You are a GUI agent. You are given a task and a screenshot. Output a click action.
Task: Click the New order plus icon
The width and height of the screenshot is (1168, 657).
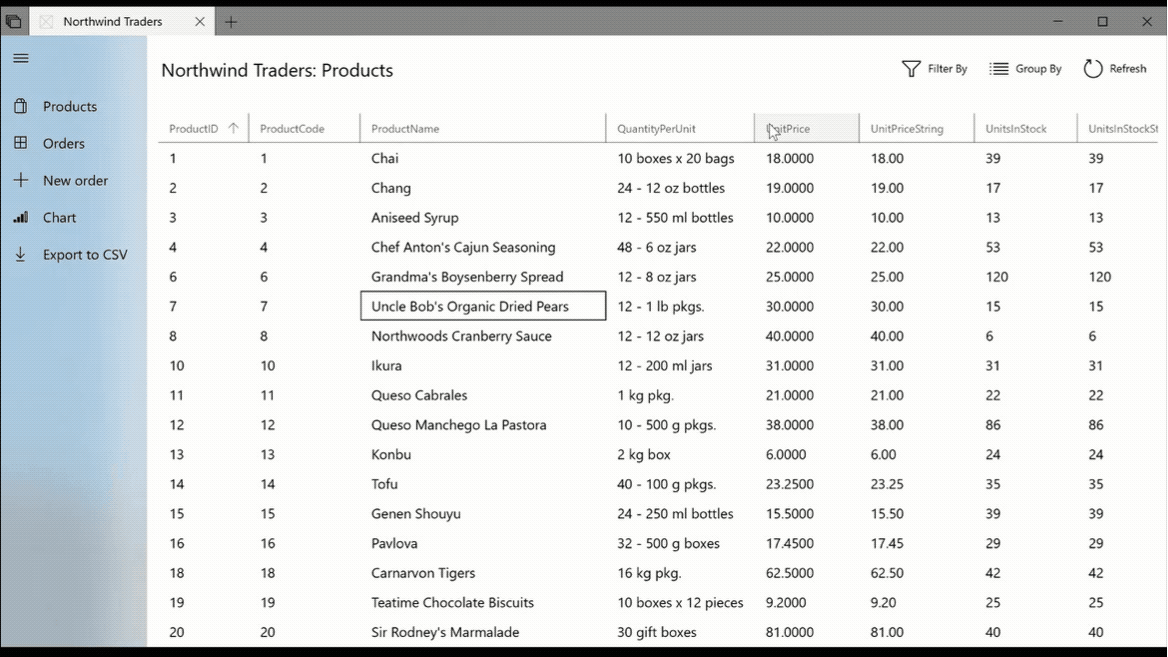19,180
